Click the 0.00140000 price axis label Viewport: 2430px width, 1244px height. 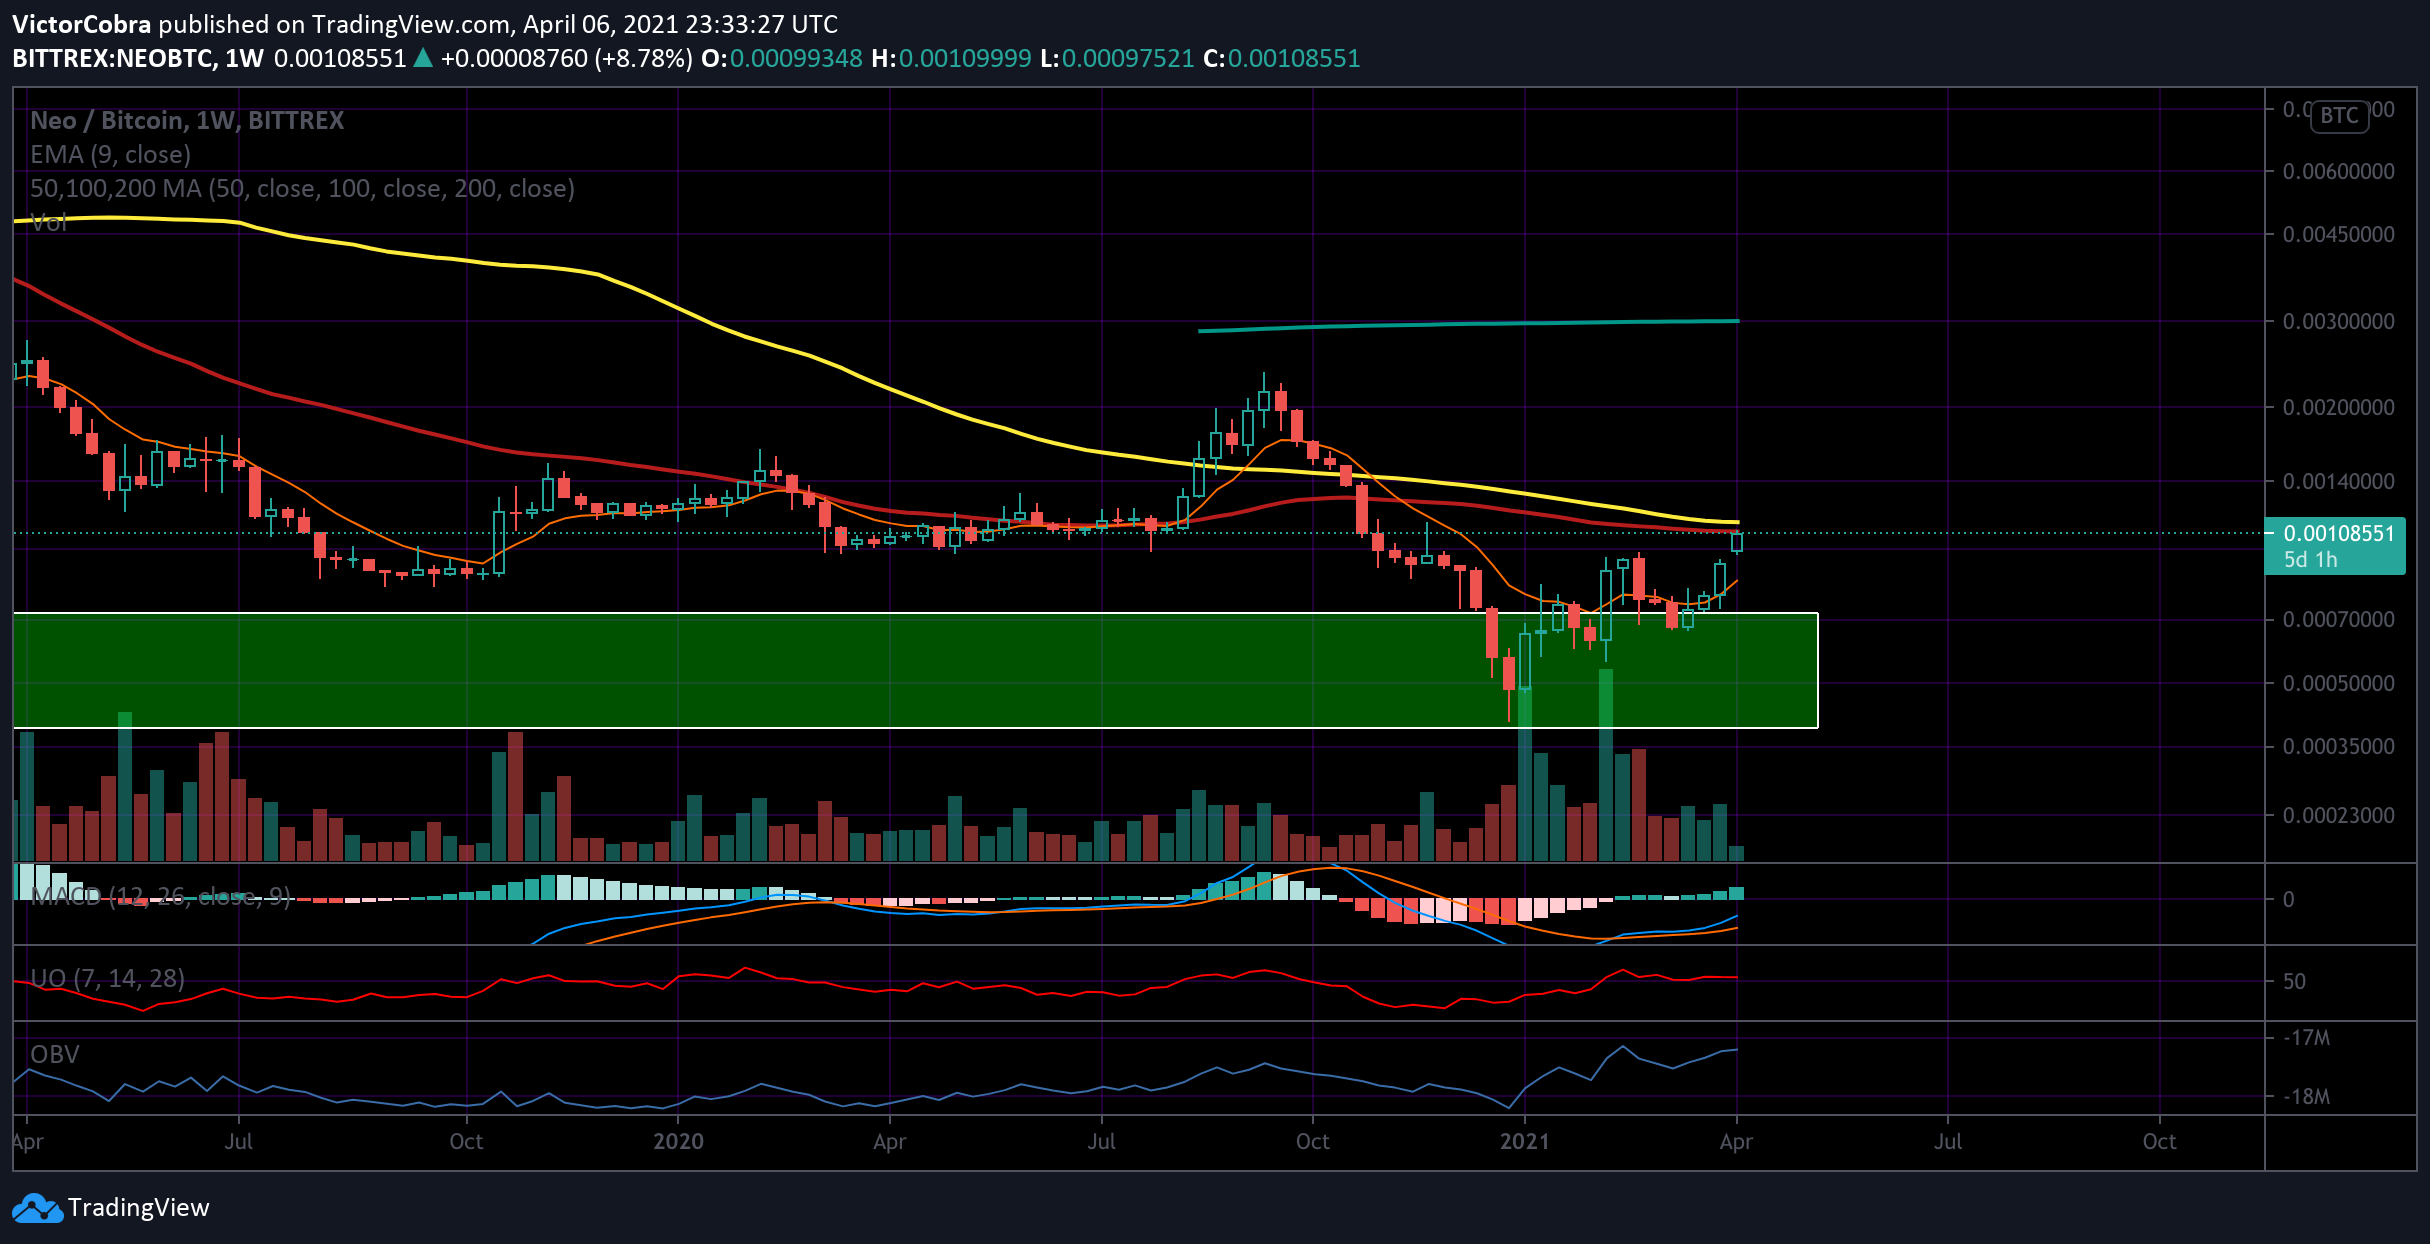(x=2338, y=481)
